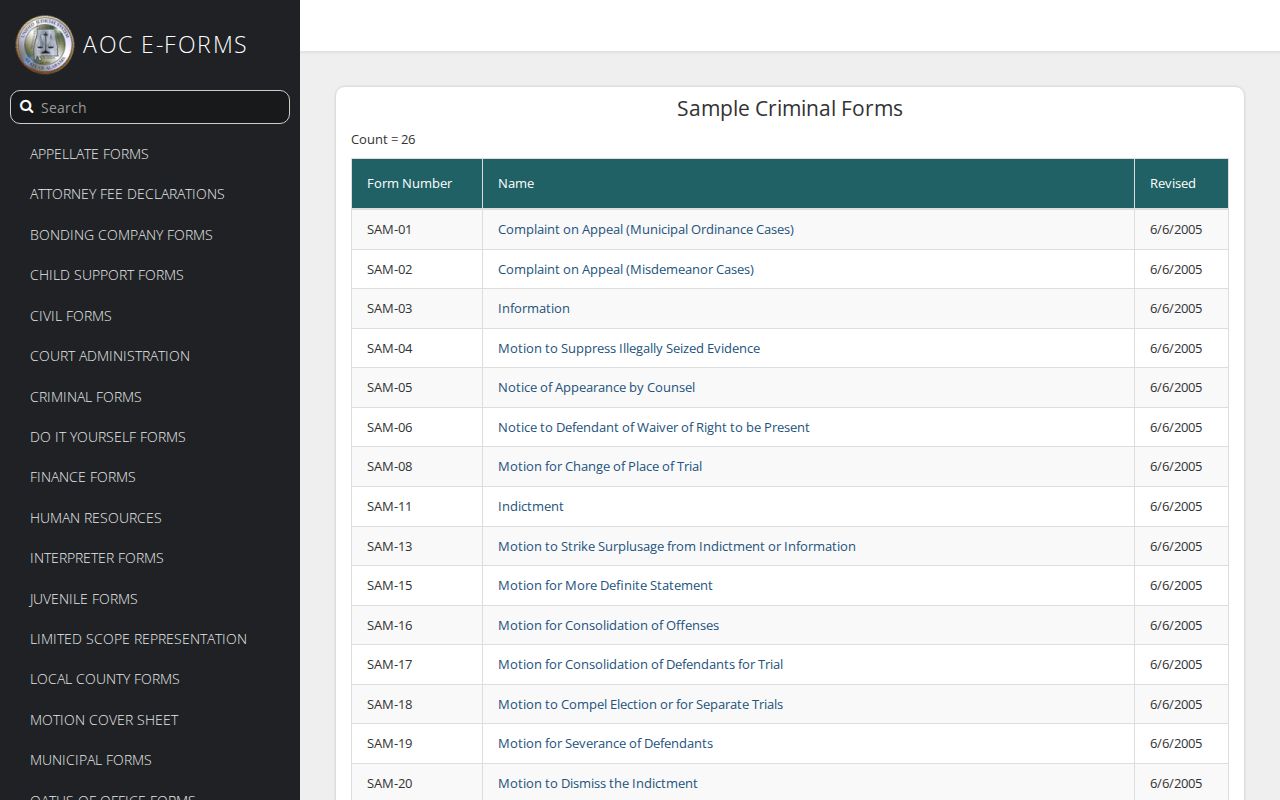Select Attorney Fee Declarations category
This screenshot has height=800, width=1280.
[x=127, y=194]
